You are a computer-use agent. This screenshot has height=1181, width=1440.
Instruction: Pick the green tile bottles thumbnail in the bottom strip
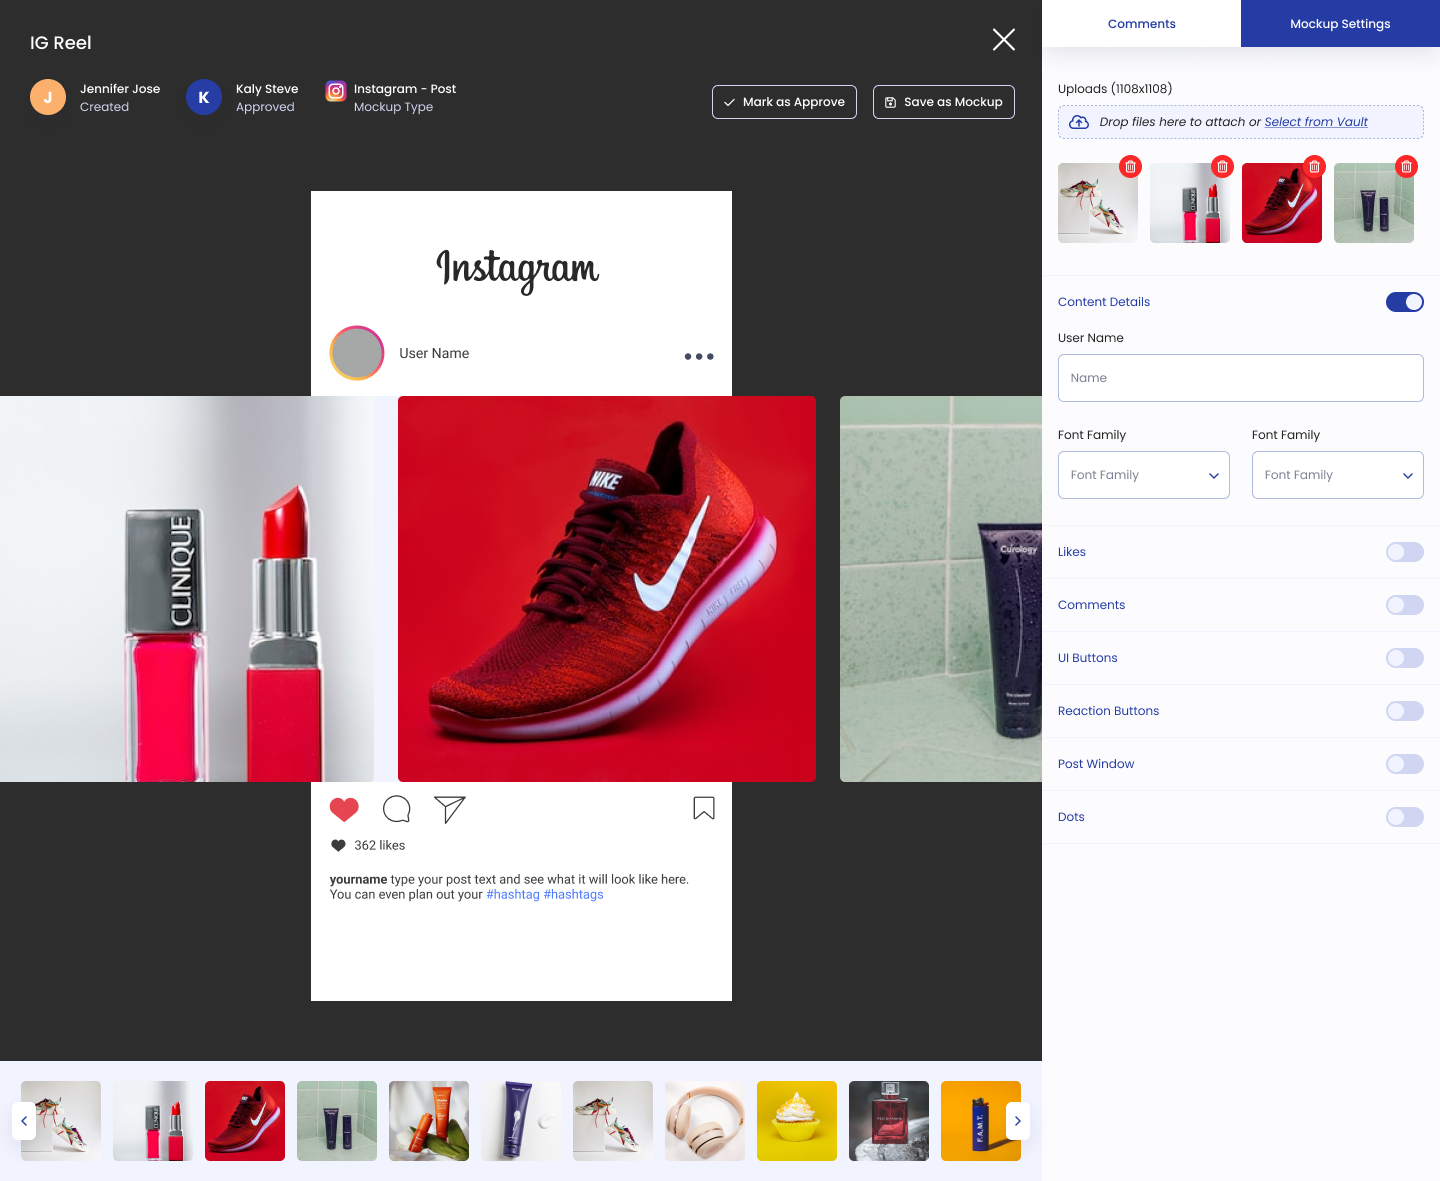[337, 1121]
